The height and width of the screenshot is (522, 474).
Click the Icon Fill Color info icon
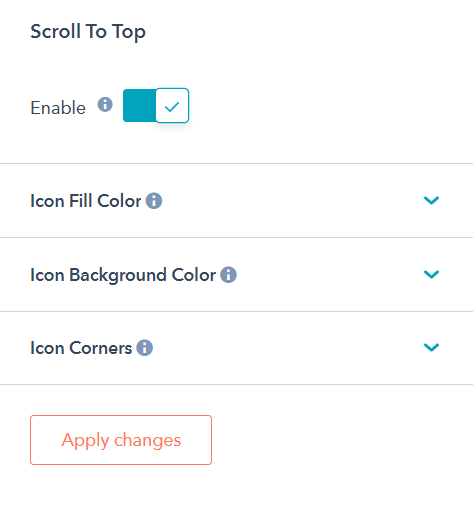[x=154, y=201]
